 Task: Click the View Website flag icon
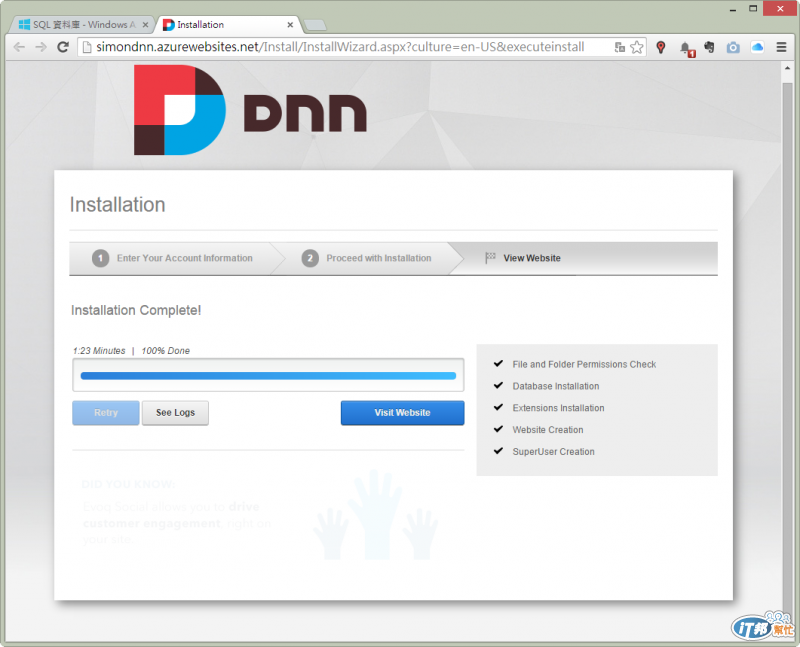(490, 258)
